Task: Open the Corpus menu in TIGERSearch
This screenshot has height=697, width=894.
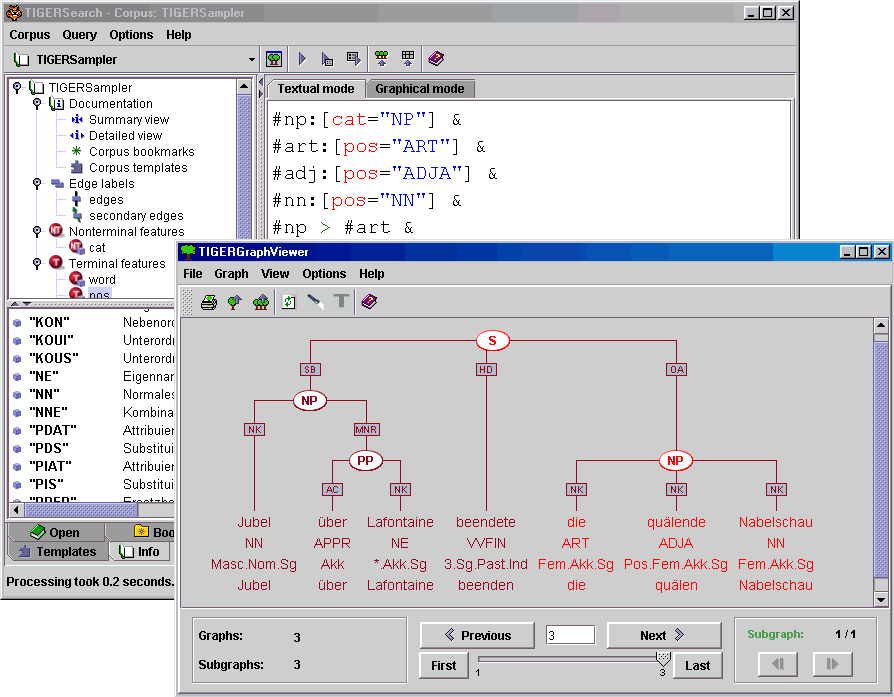Action: [30, 35]
